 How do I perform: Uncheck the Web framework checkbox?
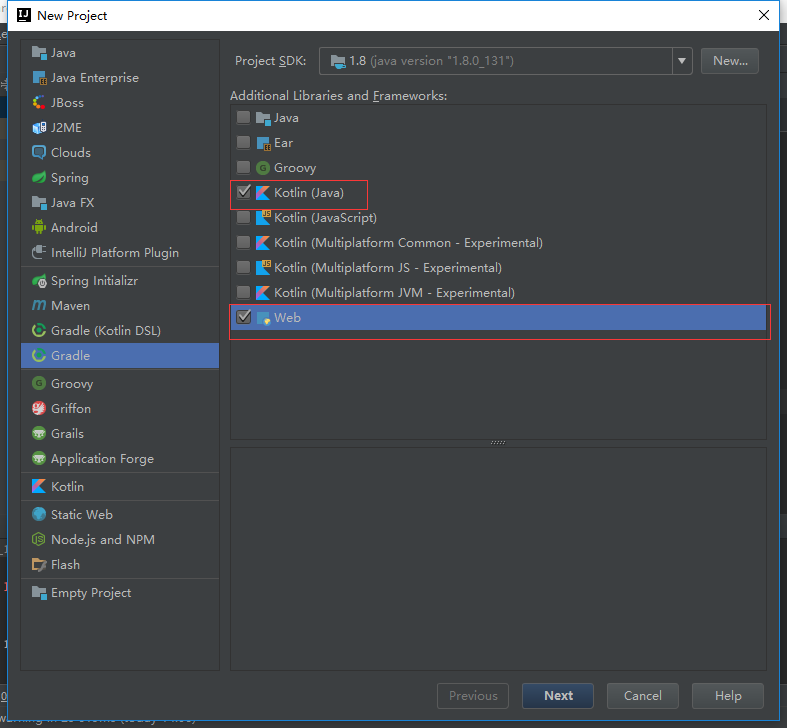point(243,317)
